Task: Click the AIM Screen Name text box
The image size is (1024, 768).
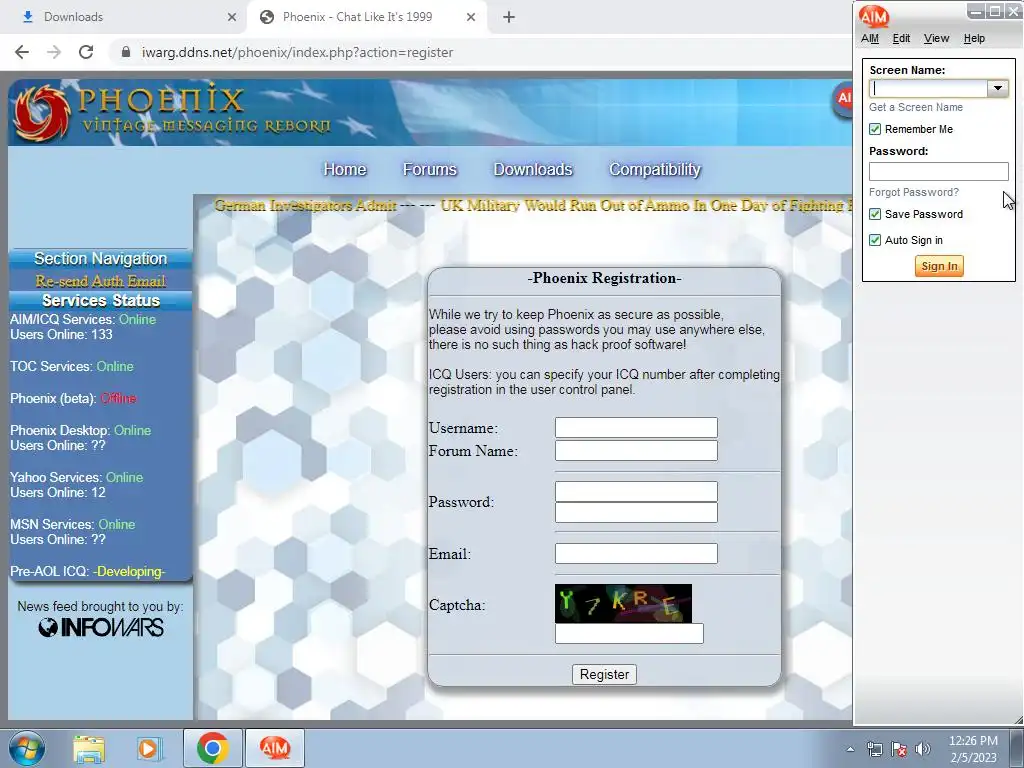Action: pyautogui.click(x=929, y=88)
